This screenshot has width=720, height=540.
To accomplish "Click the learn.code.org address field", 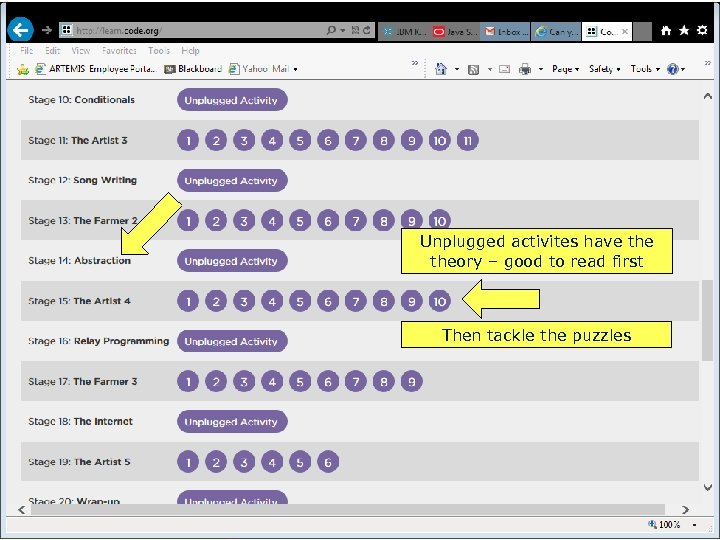I will [x=193, y=31].
